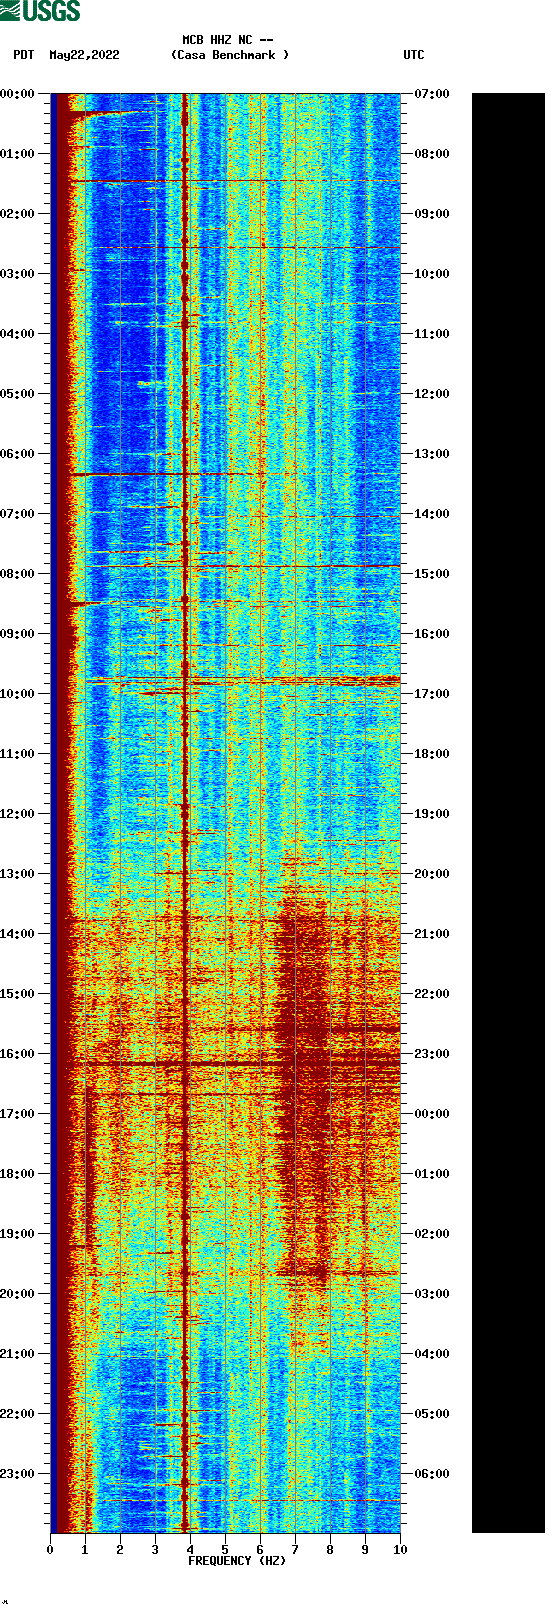Click the PDT axis label '00:00'
This screenshot has width=552, height=1613.
(18, 94)
